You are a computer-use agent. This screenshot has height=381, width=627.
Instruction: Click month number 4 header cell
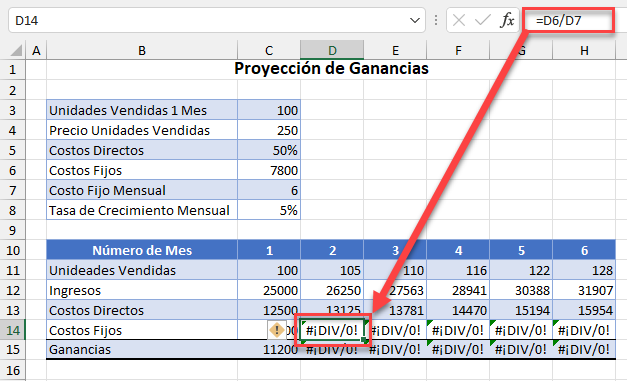pyautogui.click(x=458, y=250)
